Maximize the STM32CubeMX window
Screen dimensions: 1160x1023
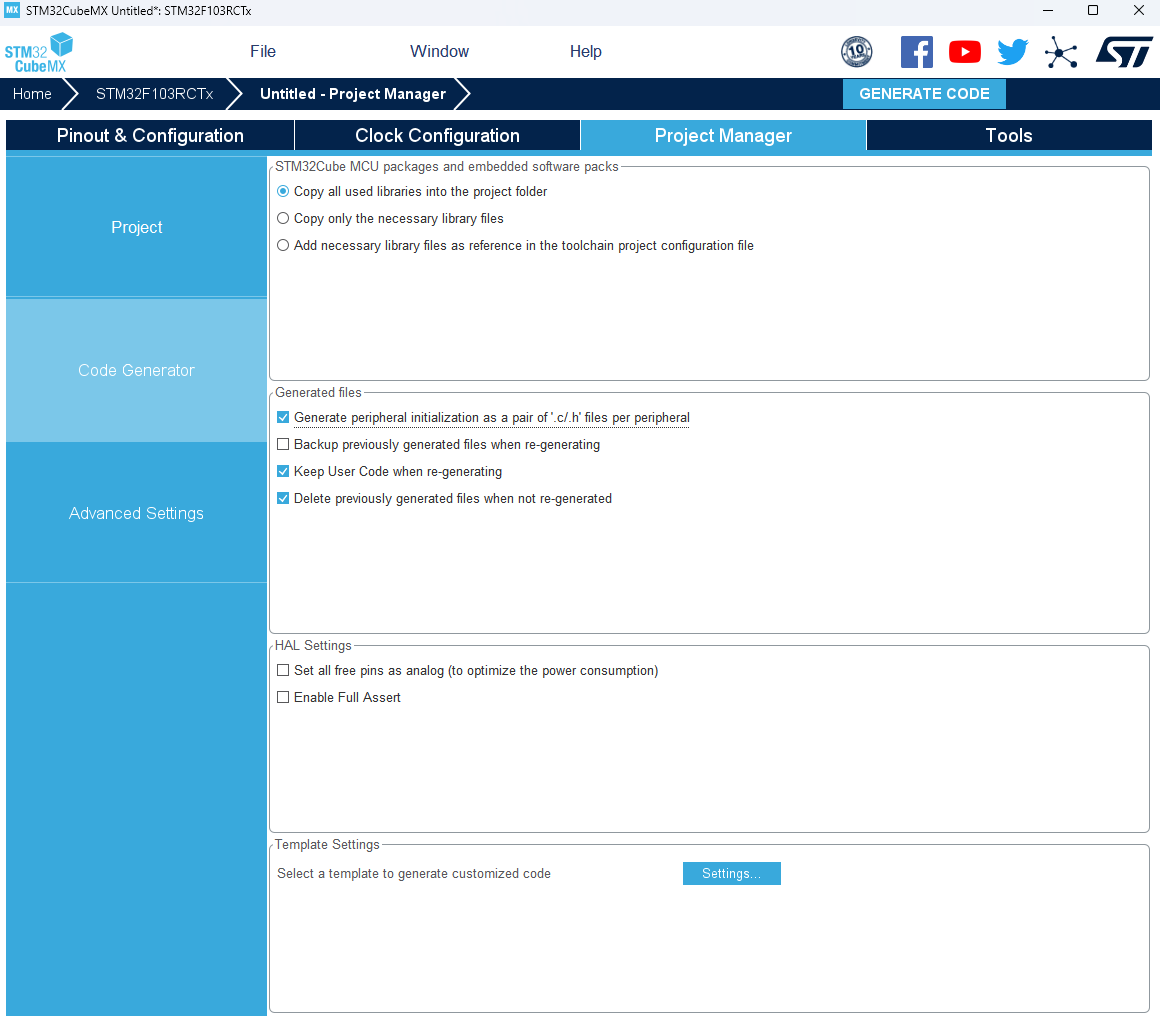tap(1093, 10)
